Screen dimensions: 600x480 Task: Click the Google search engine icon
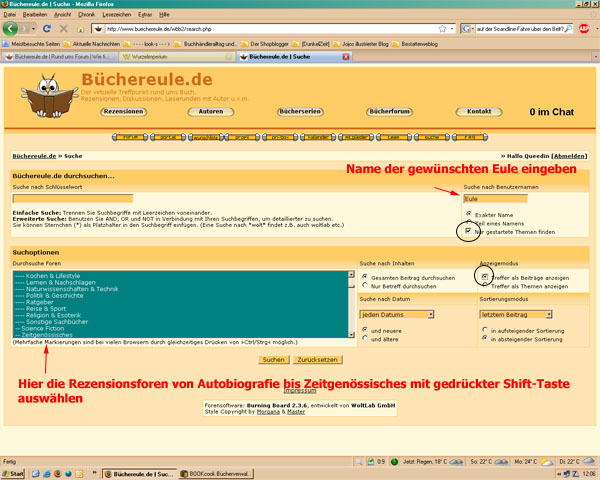click(x=462, y=28)
